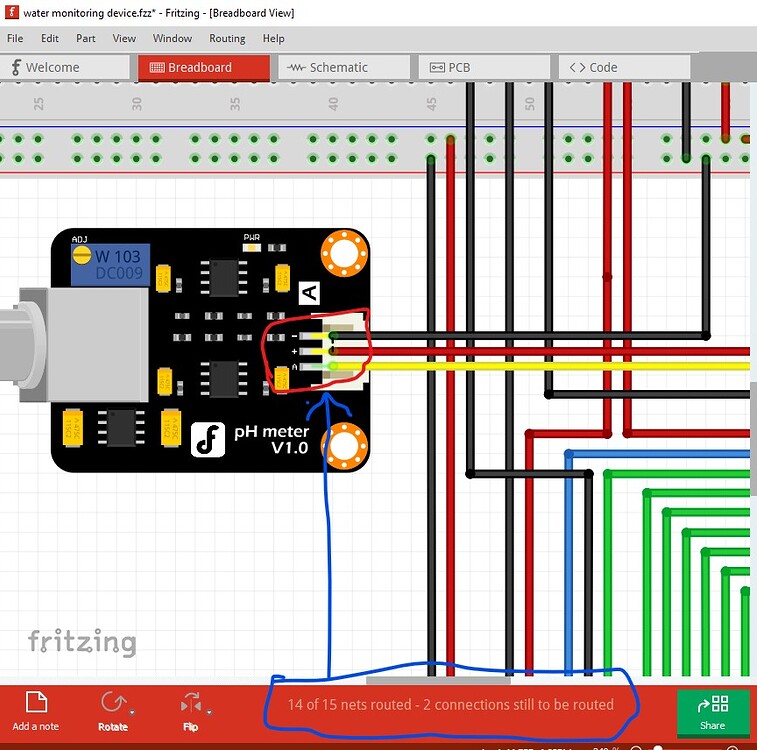The width and height of the screenshot is (757, 750).
Task: Open the Help menu
Action: pos(273,38)
